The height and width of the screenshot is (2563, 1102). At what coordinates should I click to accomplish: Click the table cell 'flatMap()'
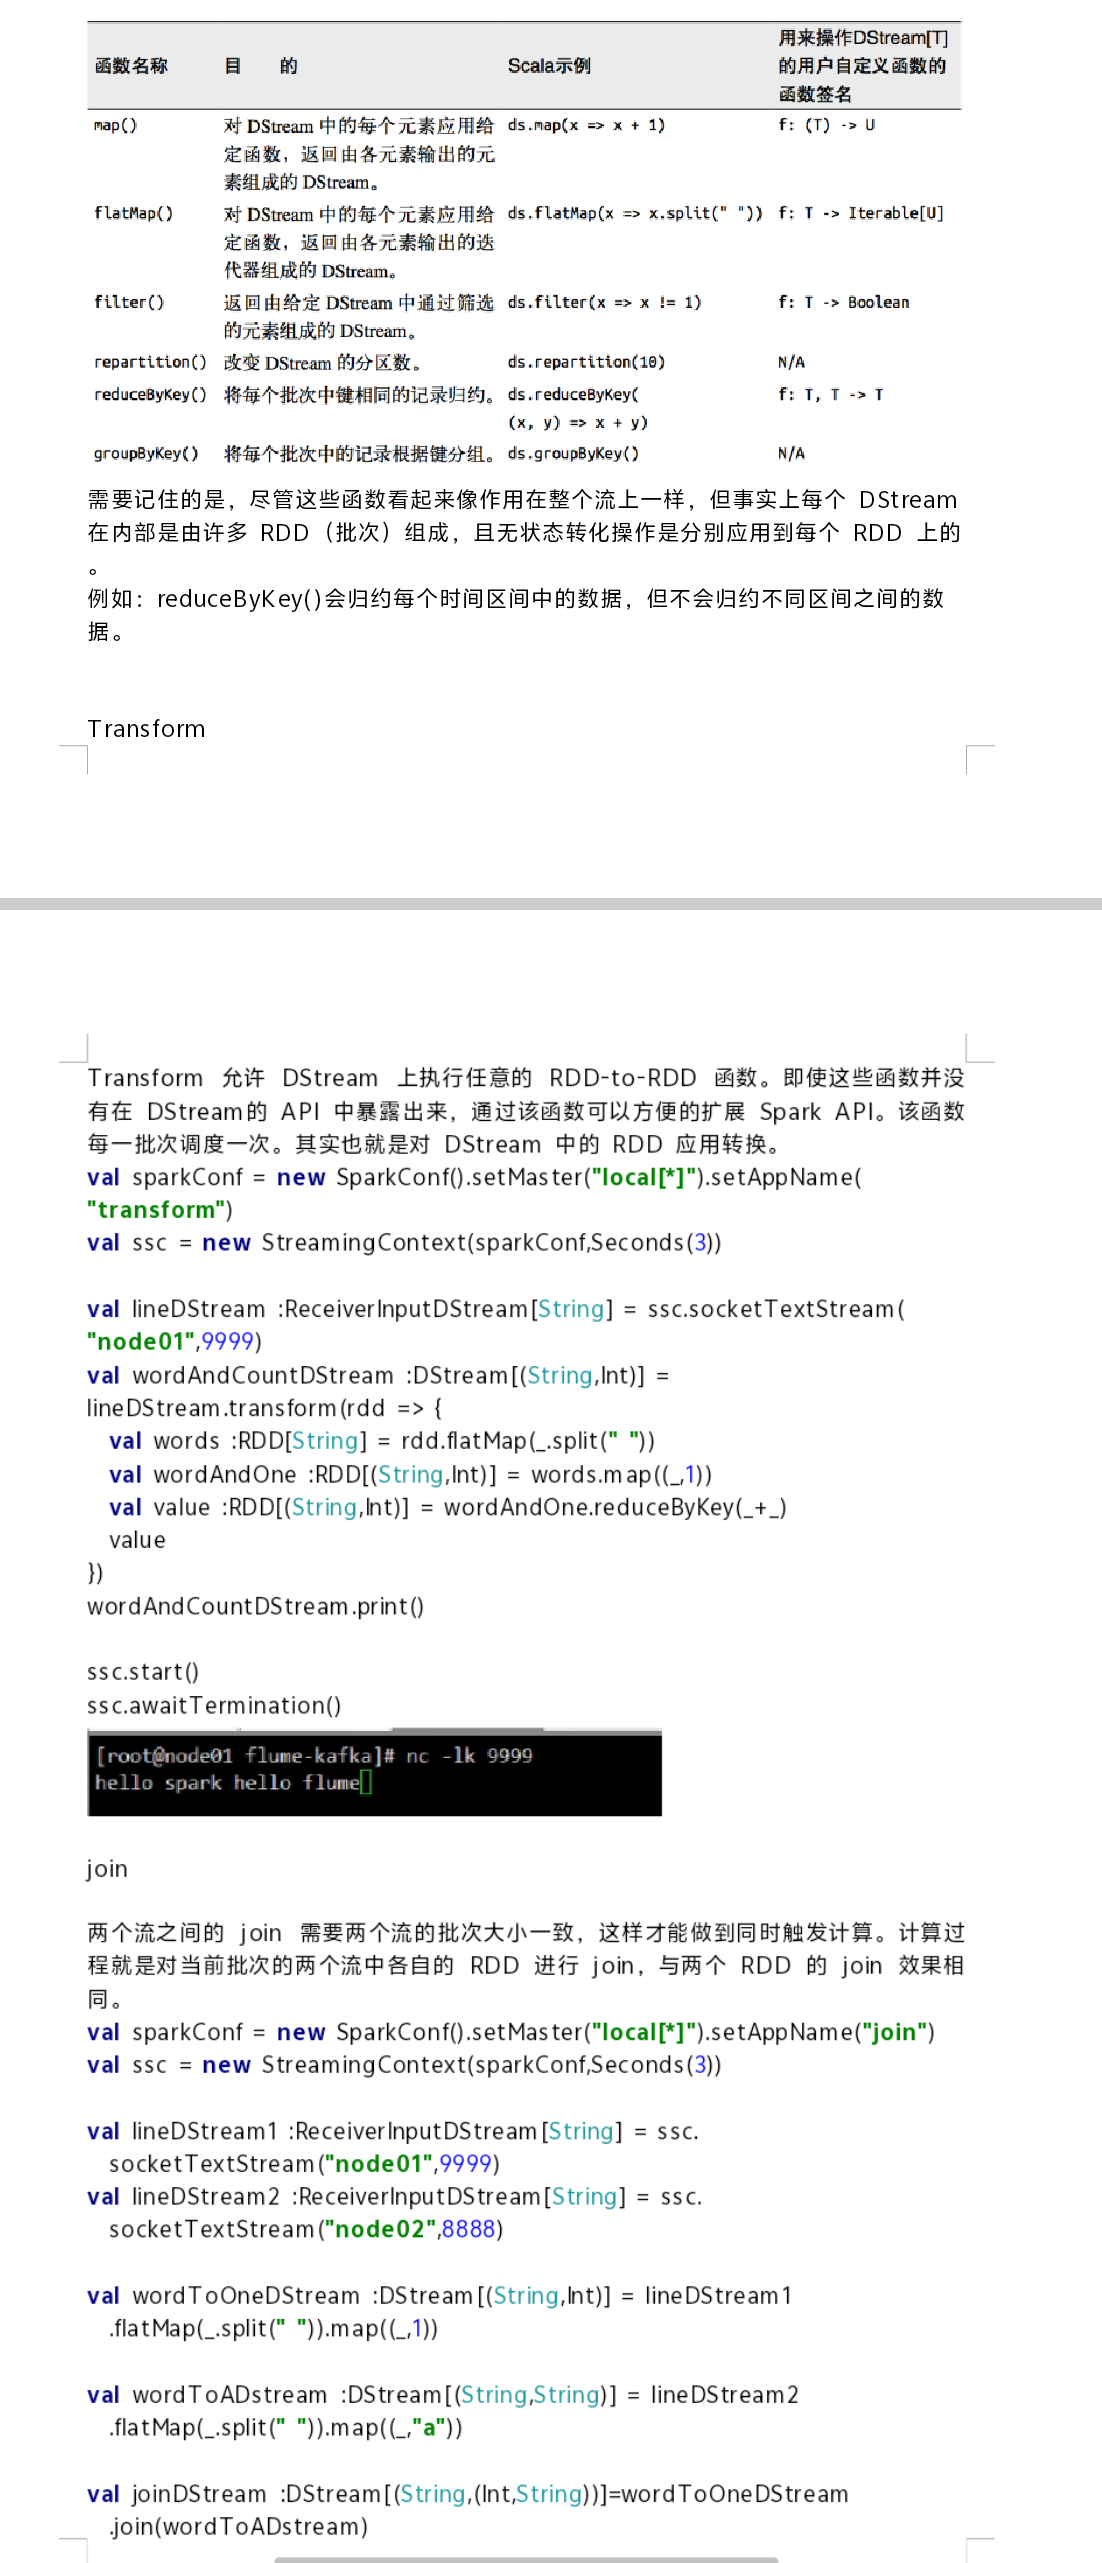click(x=133, y=213)
